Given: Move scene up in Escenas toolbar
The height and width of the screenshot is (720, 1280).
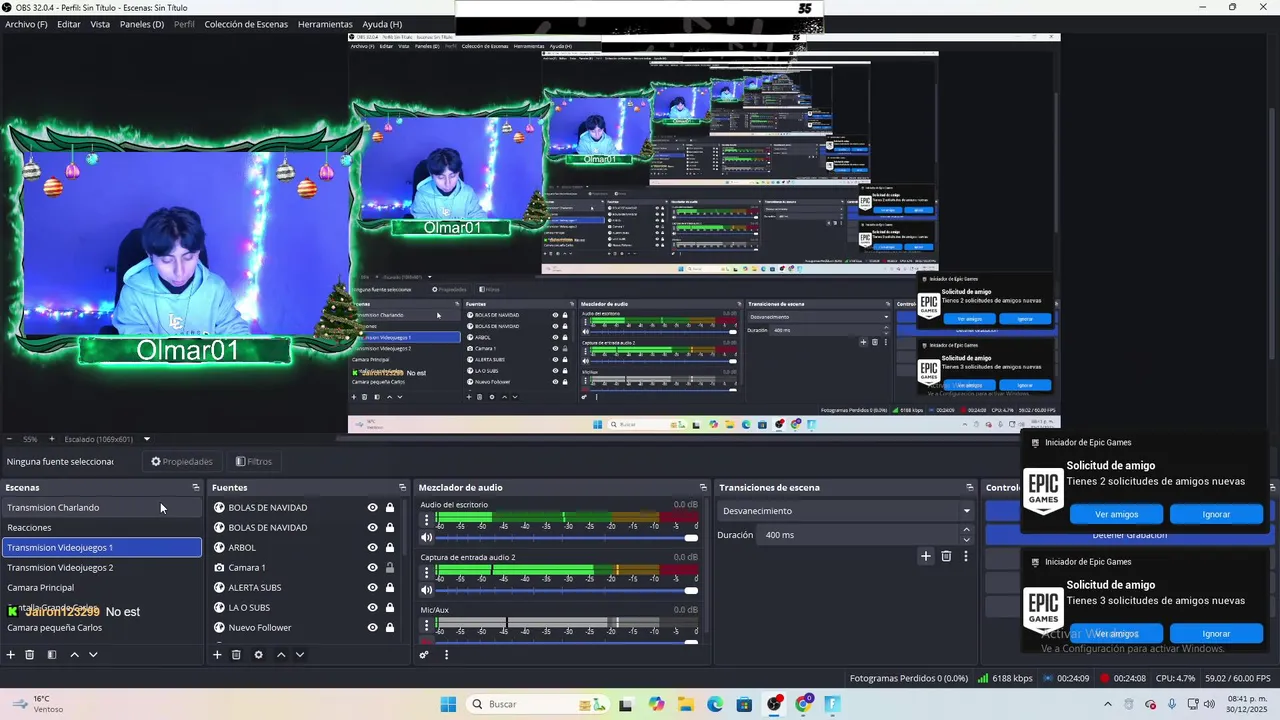Looking at the screenshot, I should coord(74,655).
